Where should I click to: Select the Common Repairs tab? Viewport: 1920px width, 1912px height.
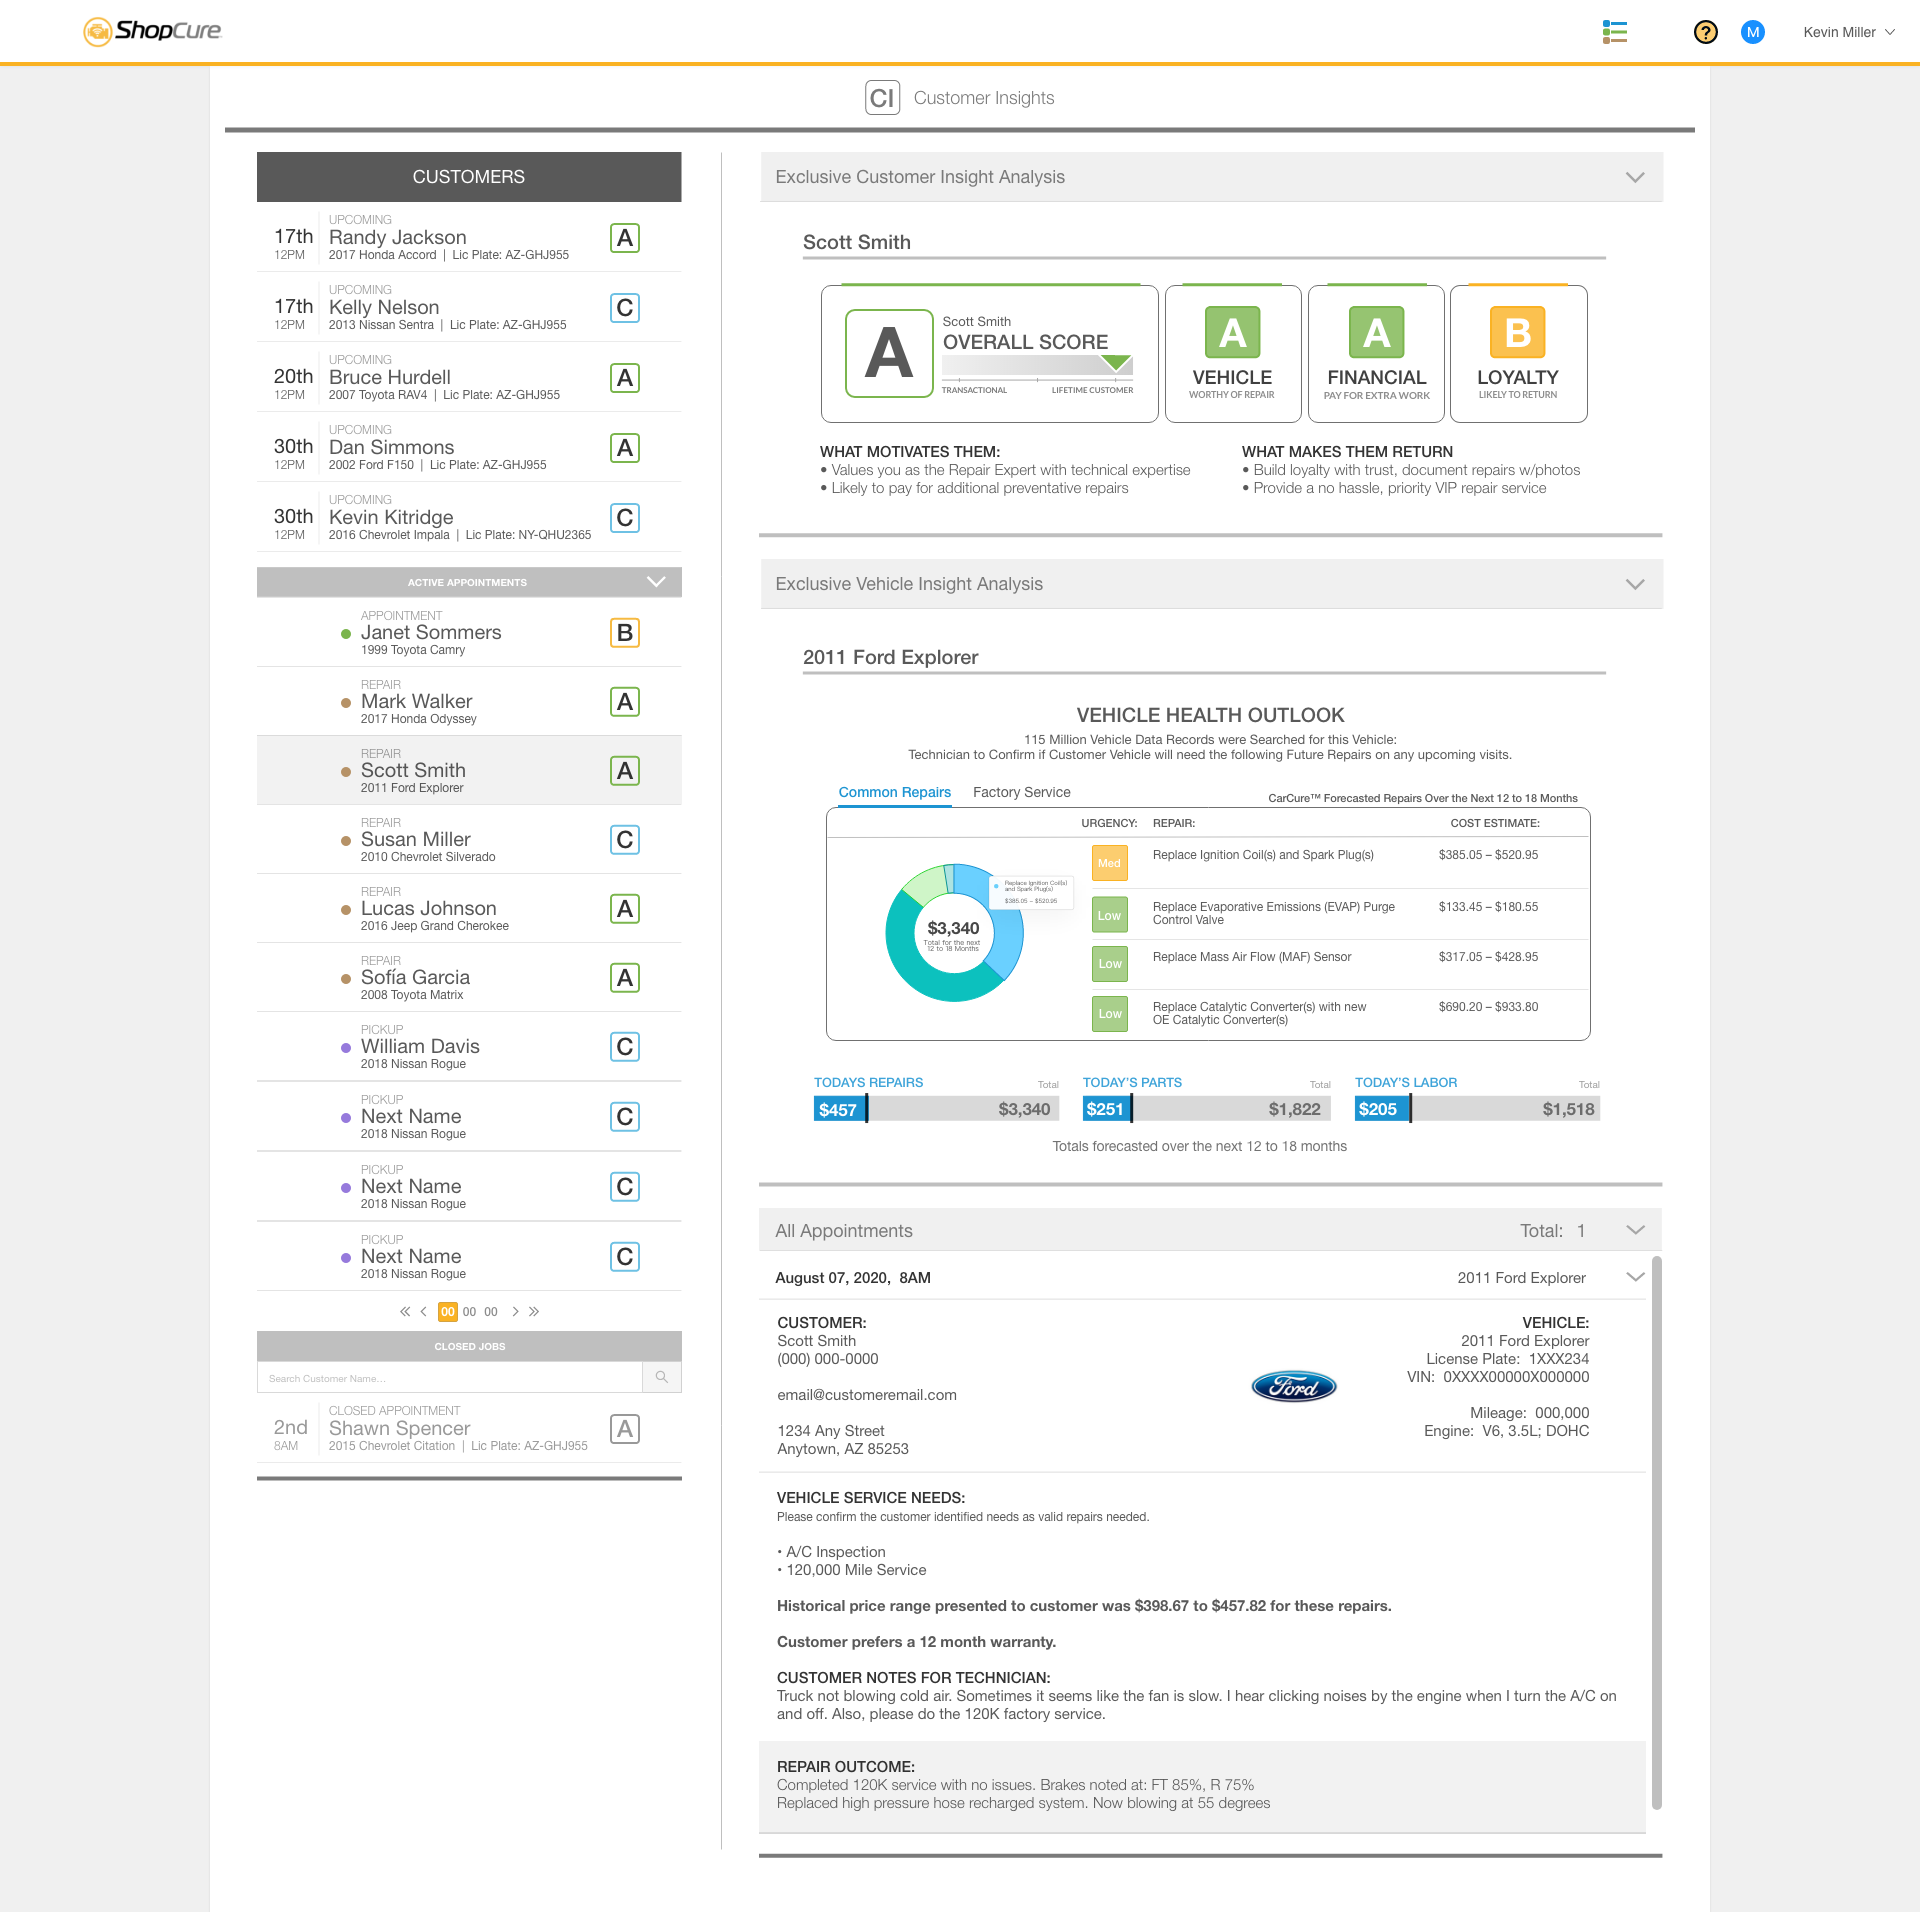click(x=894, y=792)
